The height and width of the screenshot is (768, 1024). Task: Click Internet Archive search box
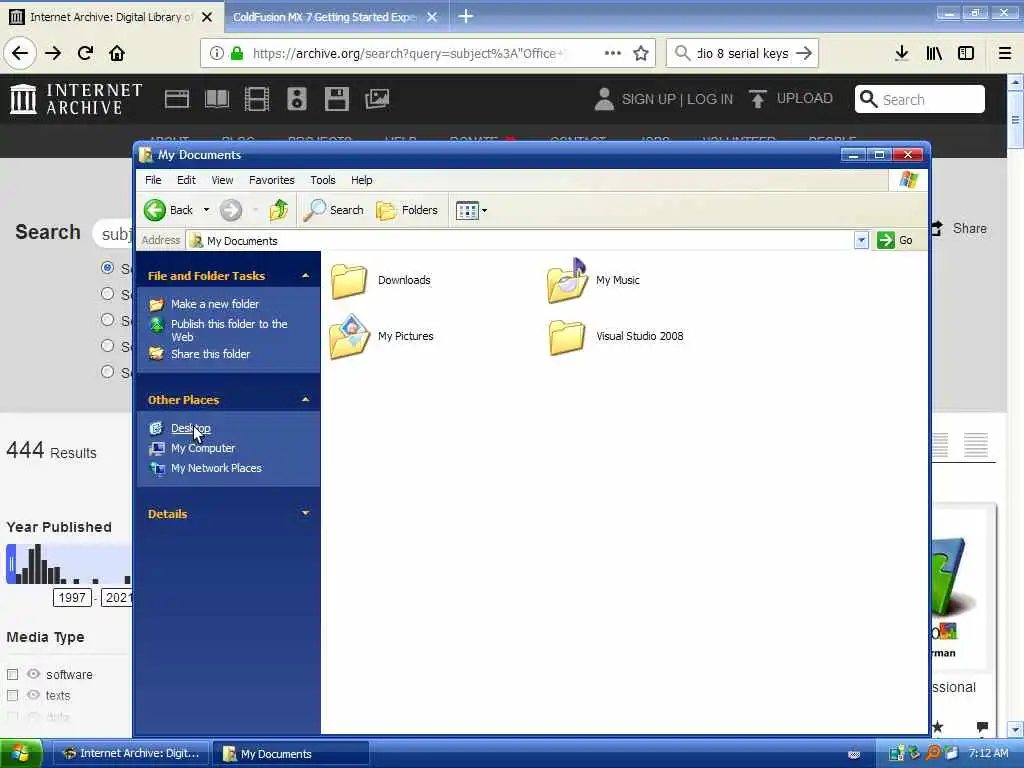(x=920, y=99)
